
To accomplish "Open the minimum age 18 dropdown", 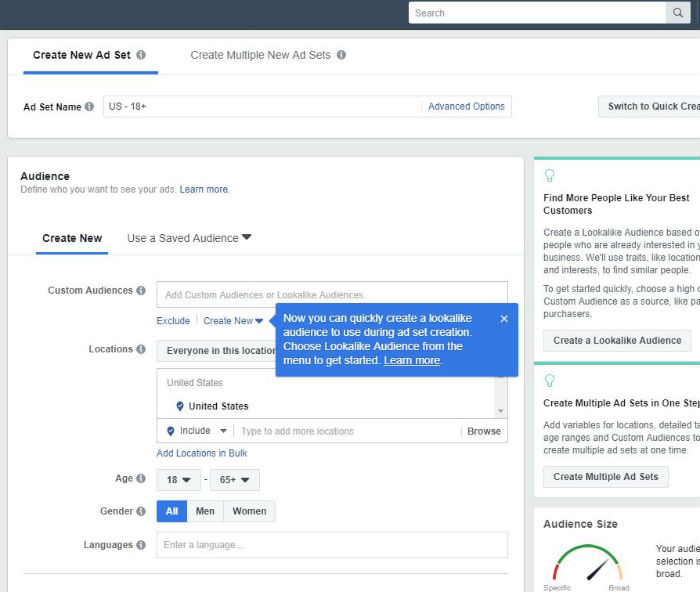I will [178, 480].
